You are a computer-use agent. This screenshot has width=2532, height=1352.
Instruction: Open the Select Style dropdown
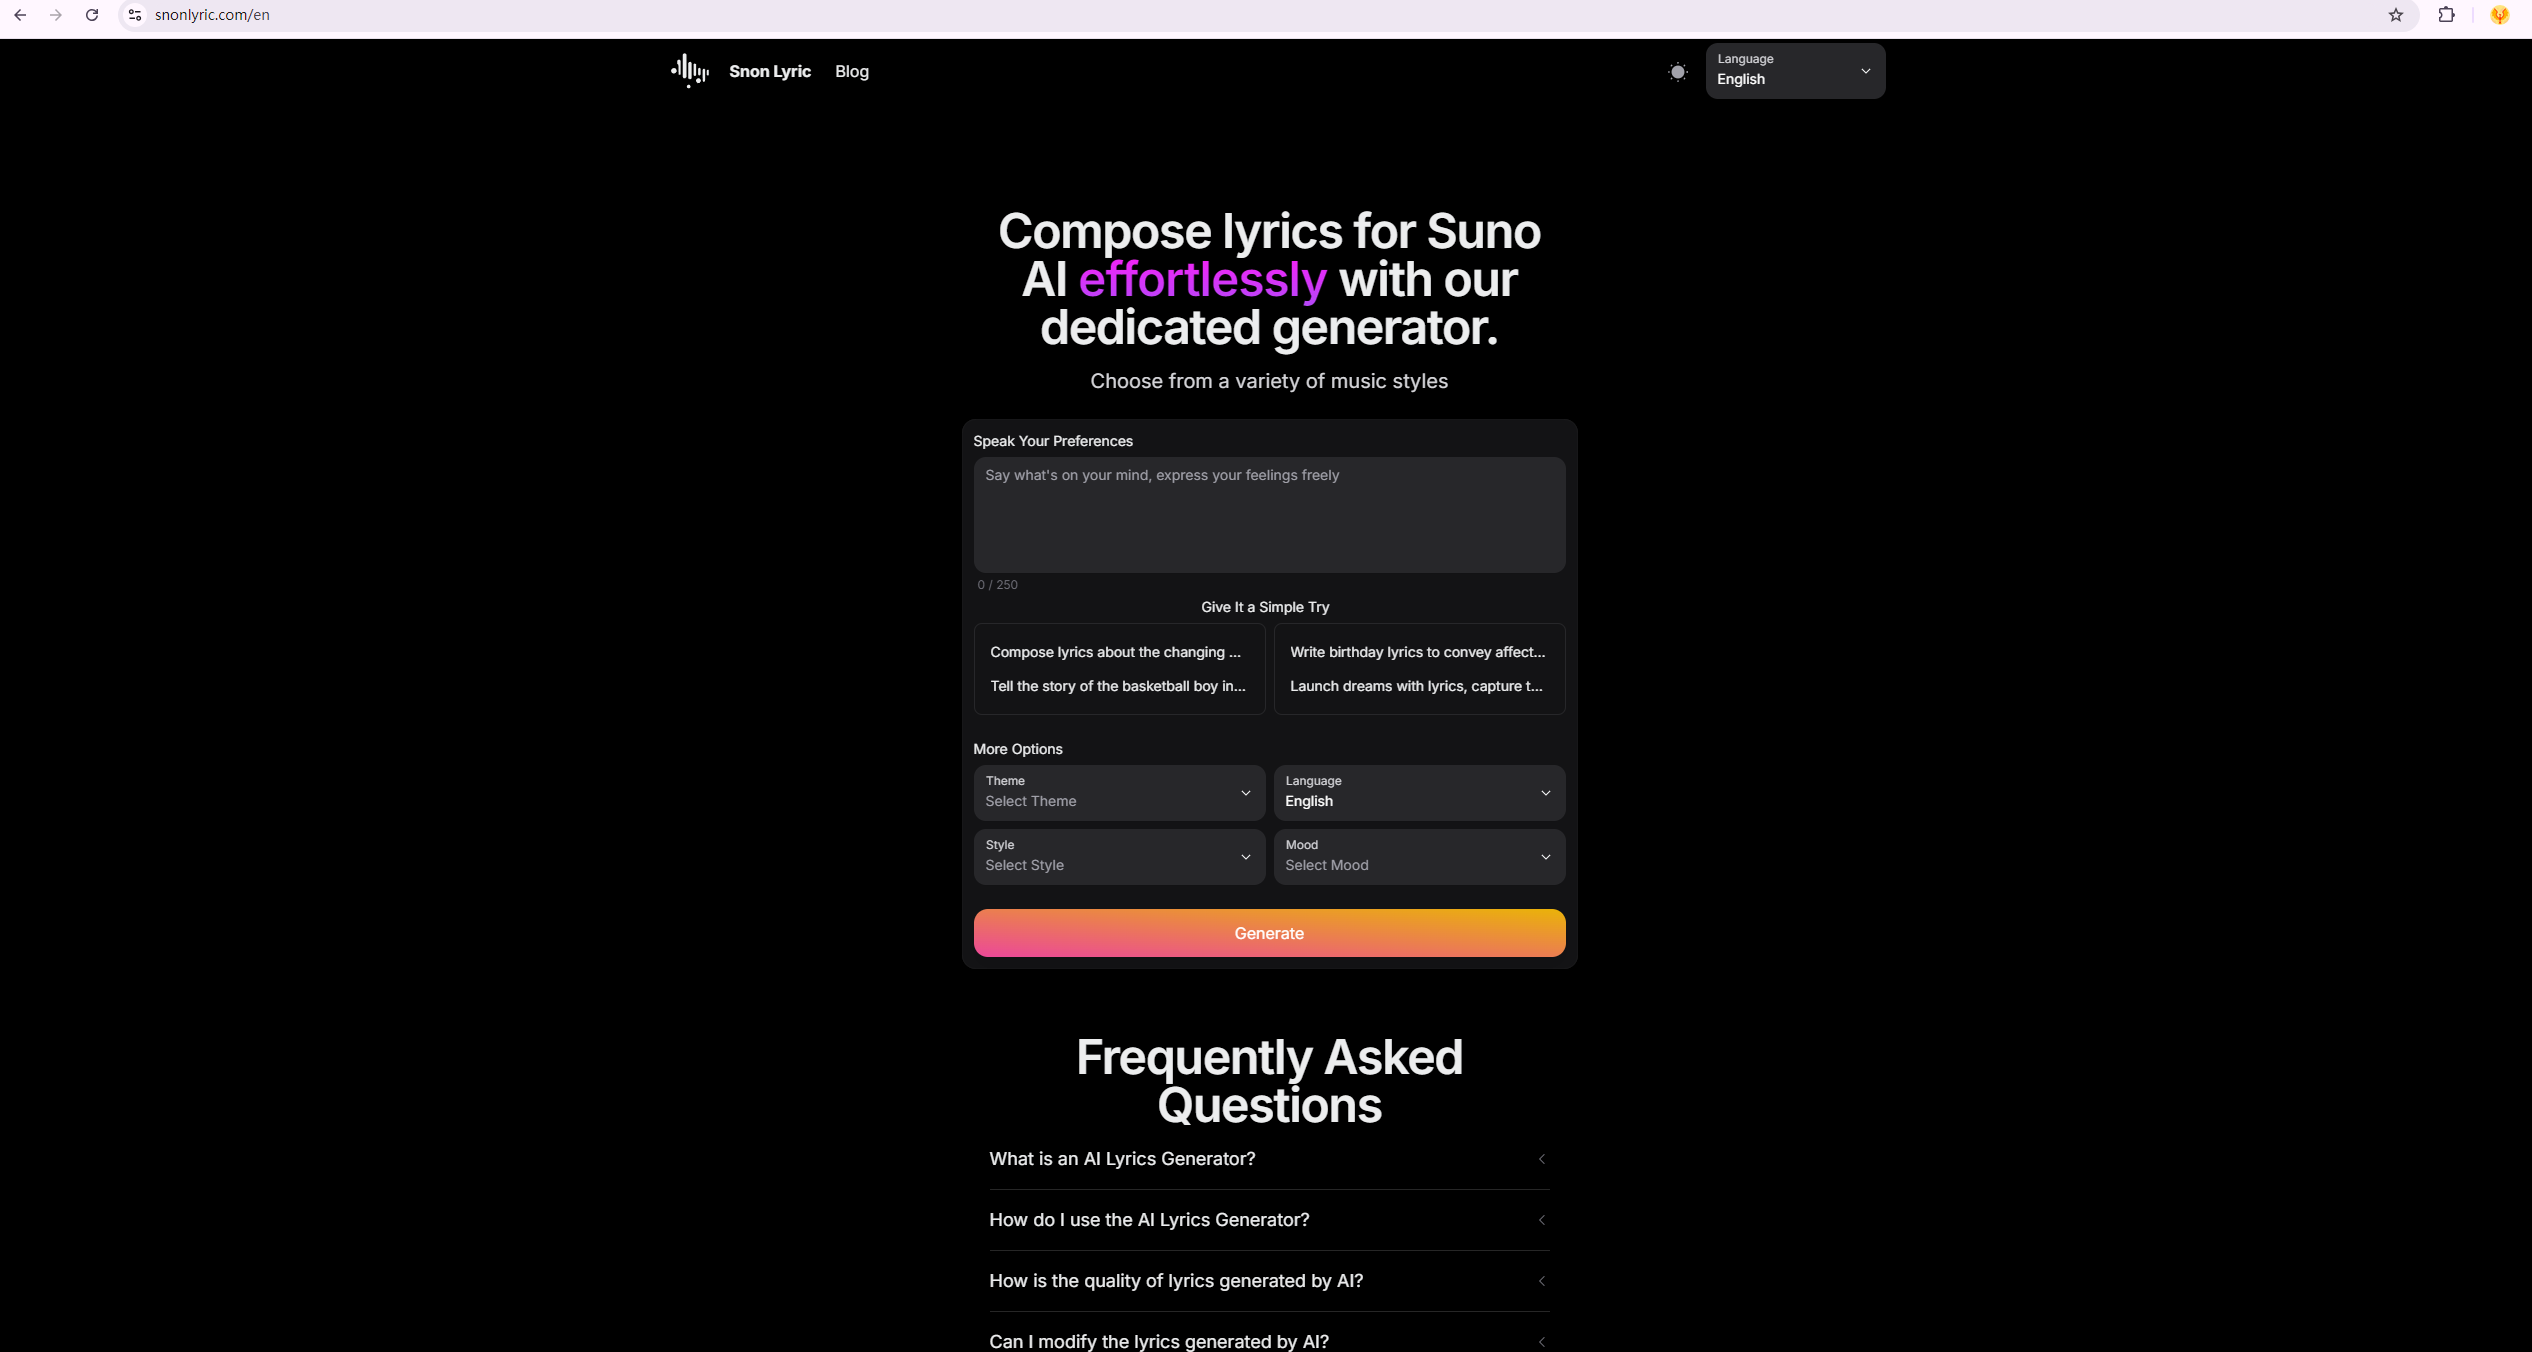(1118, 857)
